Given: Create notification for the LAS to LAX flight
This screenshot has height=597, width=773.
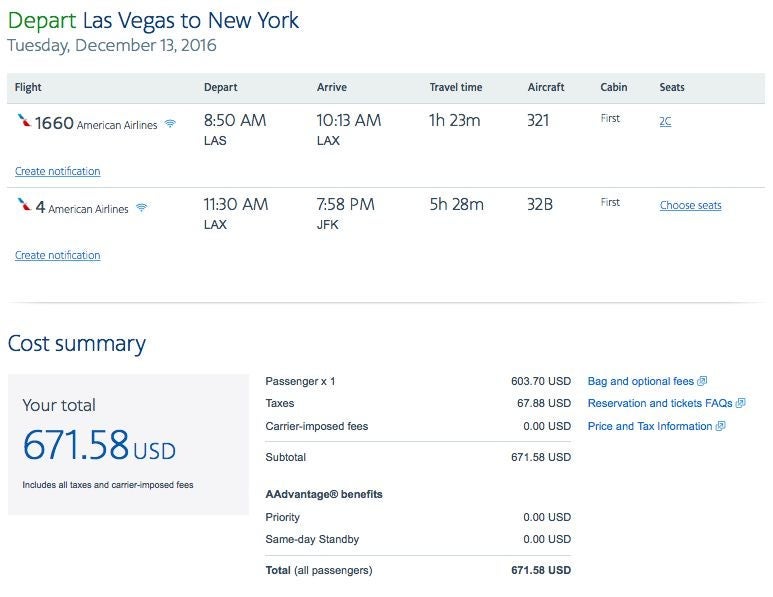Looking at the screenshot, I should point(57,171).
